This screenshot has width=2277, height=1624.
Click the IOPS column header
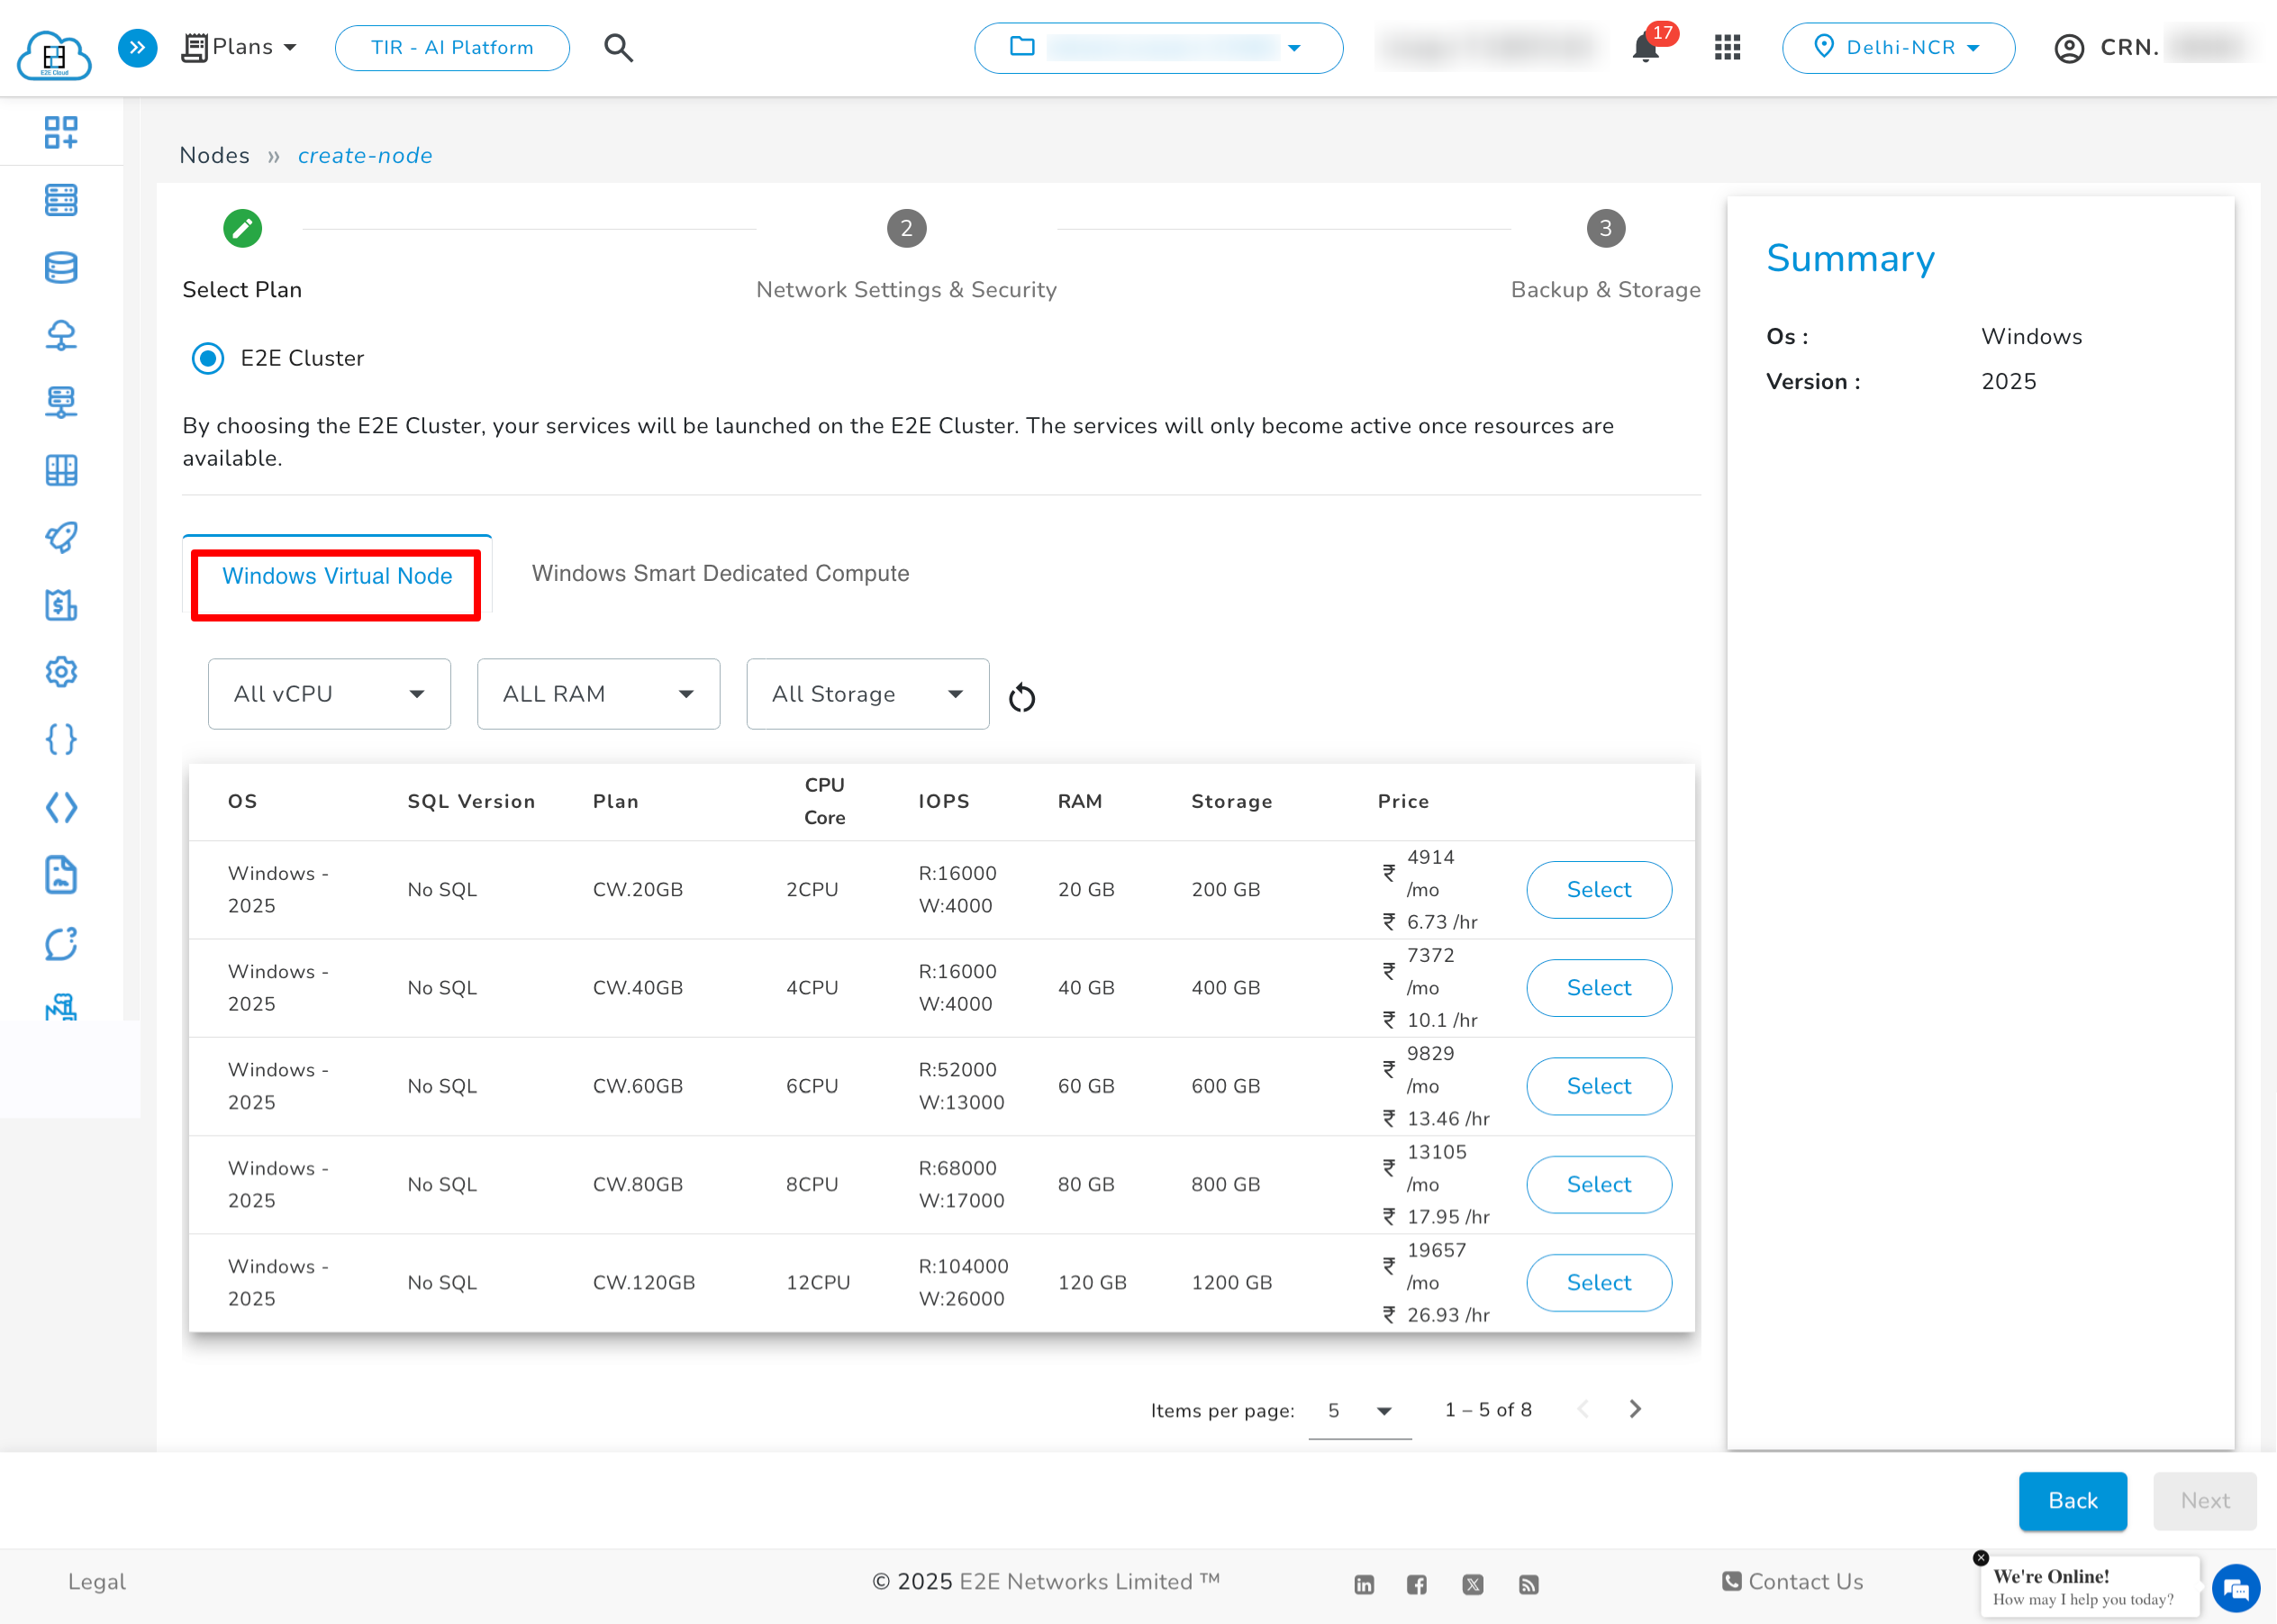pos(944,801)
